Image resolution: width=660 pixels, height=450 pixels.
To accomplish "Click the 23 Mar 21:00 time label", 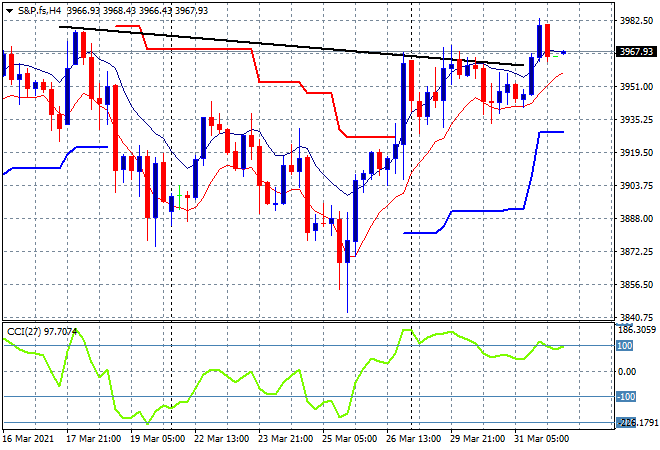I will tap(285, 439).
